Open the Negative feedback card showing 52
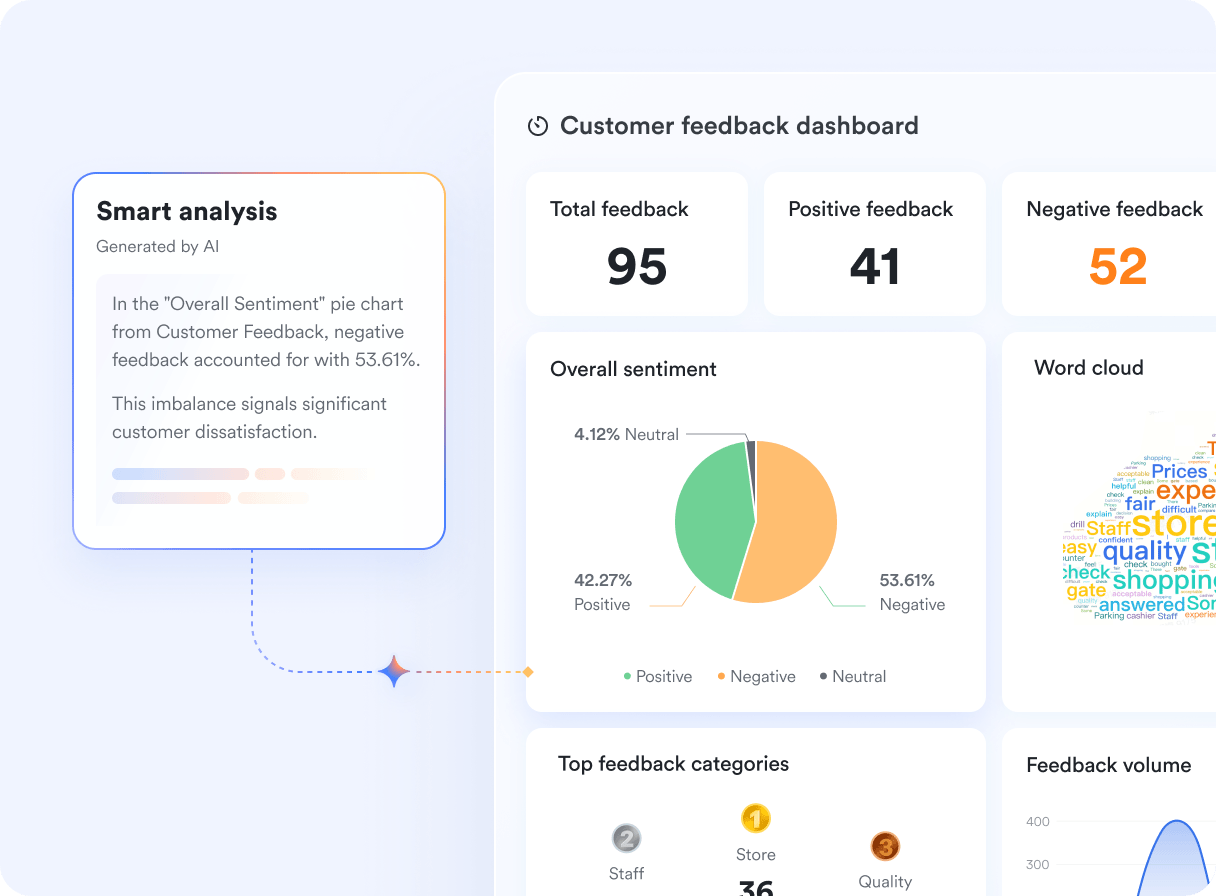 [1109, 244]
